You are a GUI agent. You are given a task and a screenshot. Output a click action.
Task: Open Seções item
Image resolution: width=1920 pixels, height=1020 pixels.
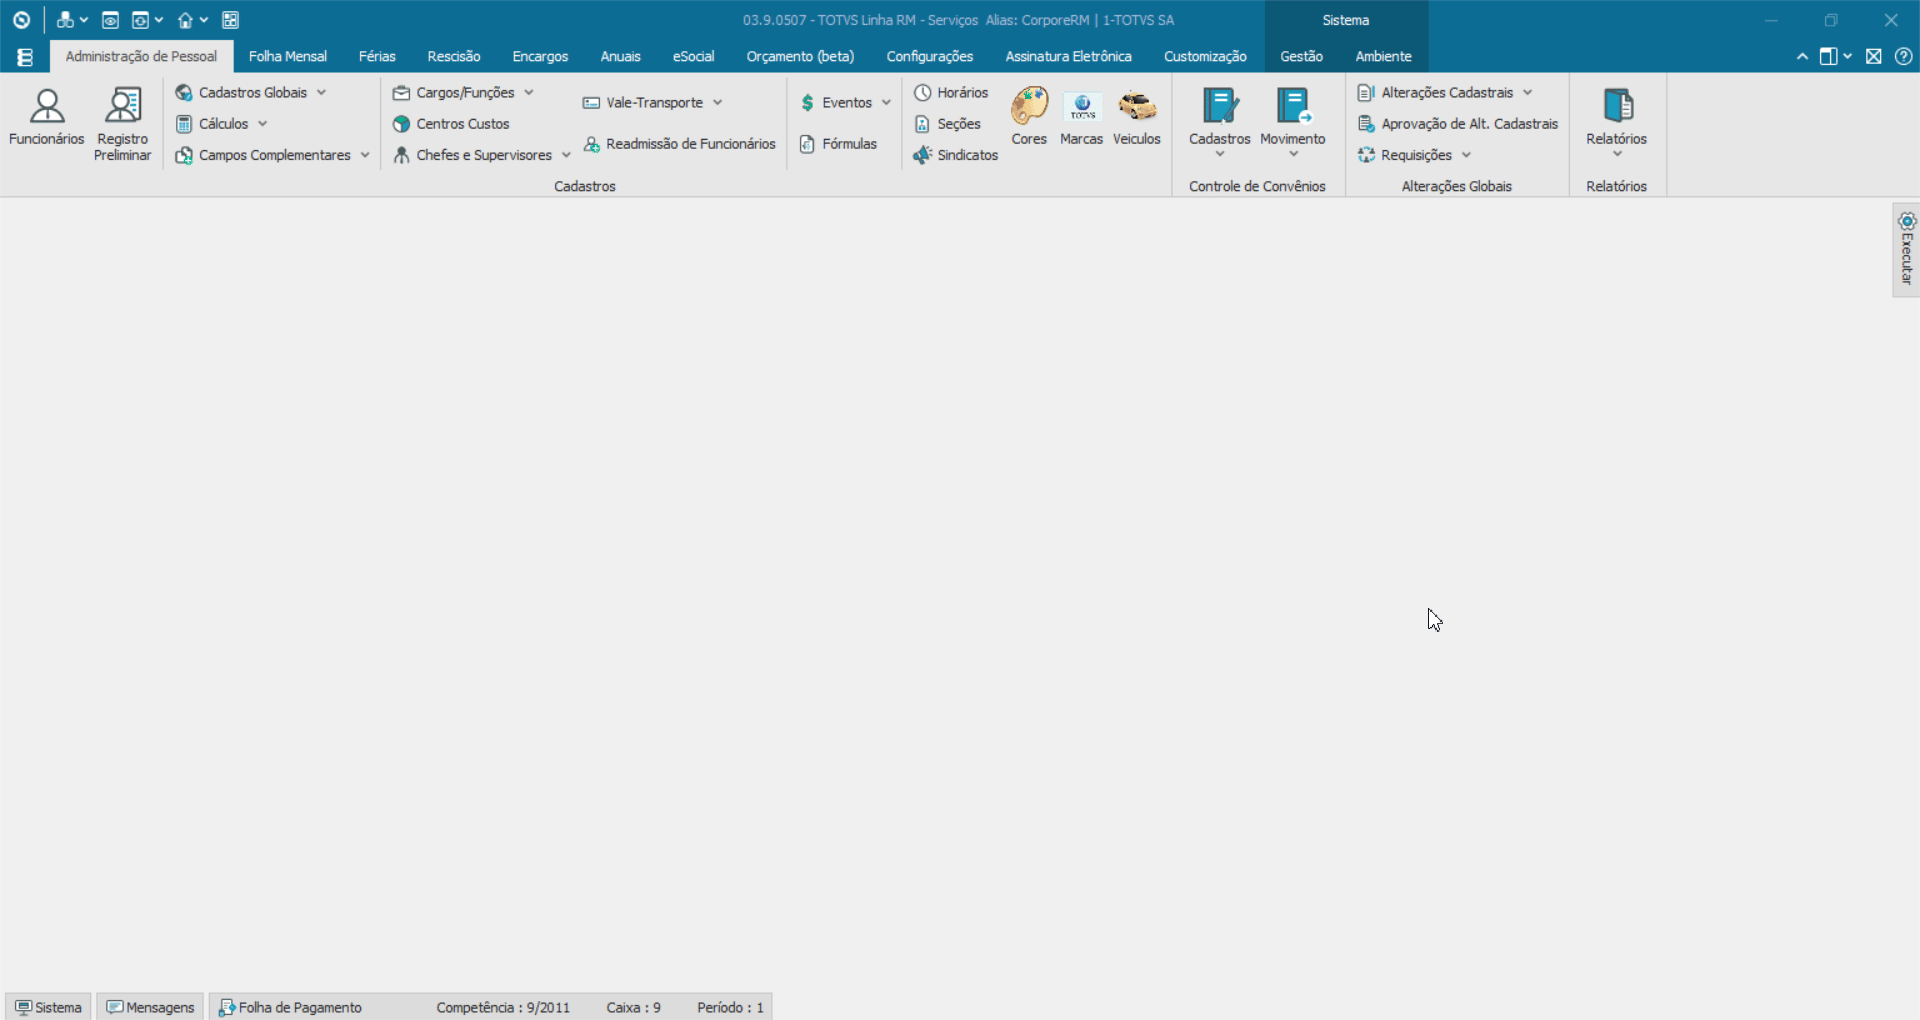947,124
